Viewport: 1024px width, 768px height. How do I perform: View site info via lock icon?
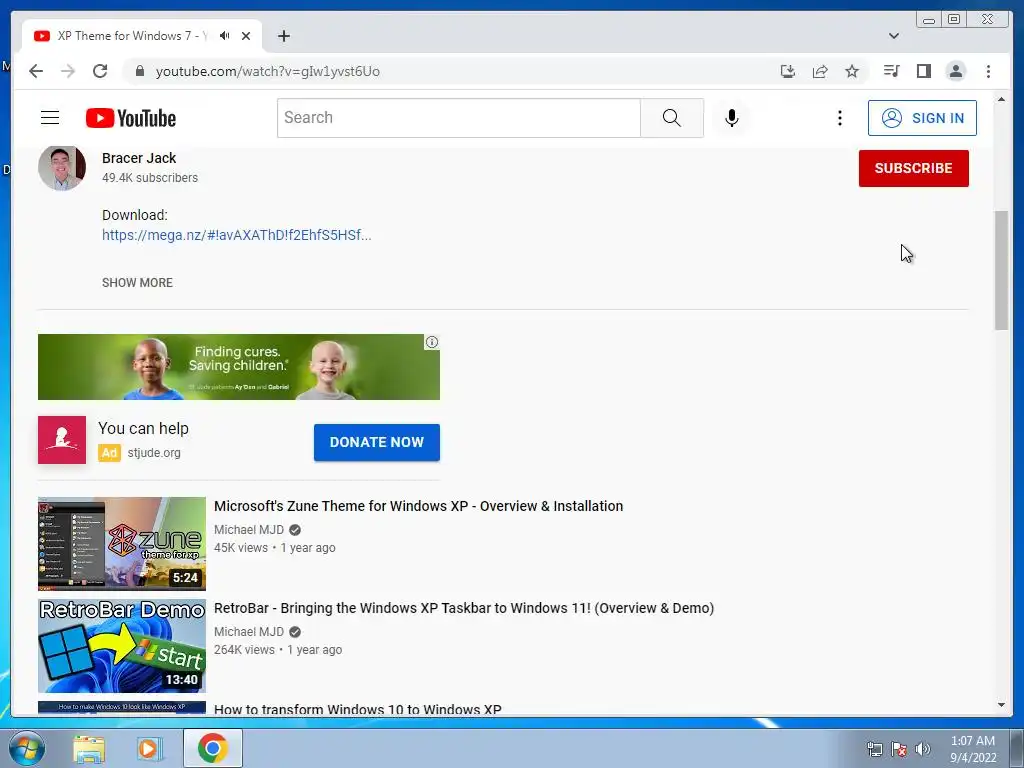point(139,71)
